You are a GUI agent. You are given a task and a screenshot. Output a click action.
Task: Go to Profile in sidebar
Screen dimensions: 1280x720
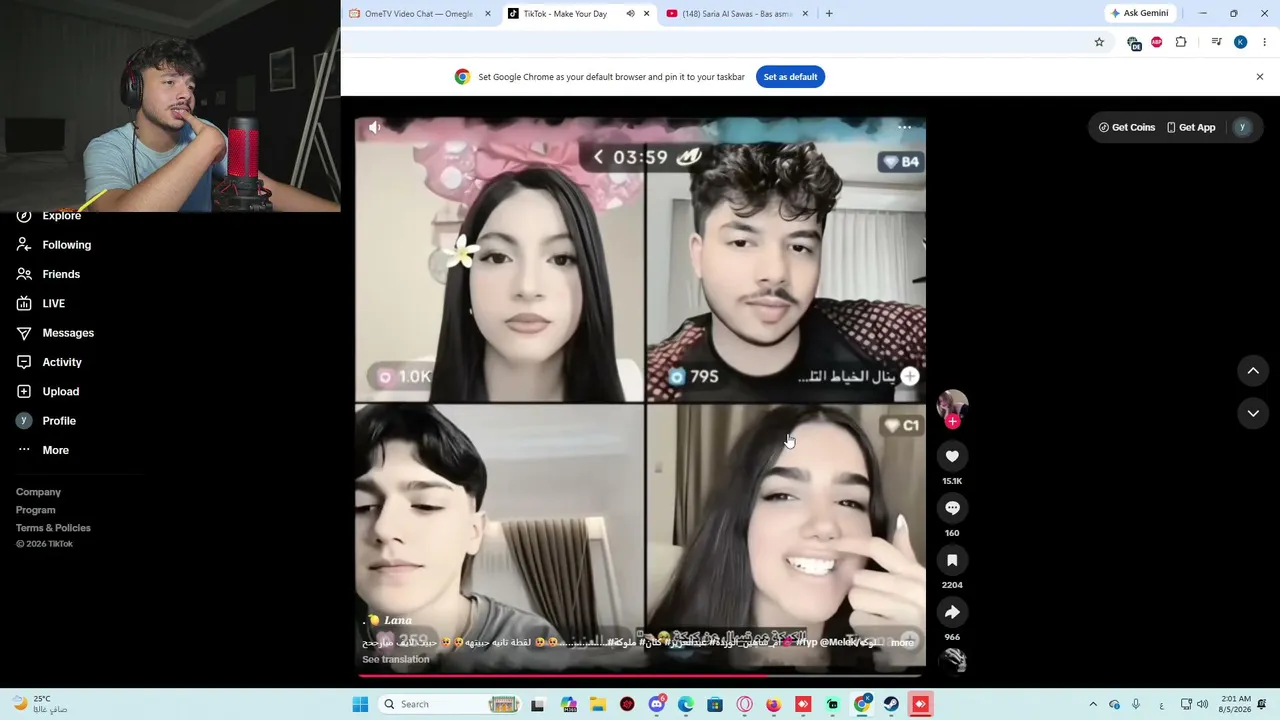[59, 421]
